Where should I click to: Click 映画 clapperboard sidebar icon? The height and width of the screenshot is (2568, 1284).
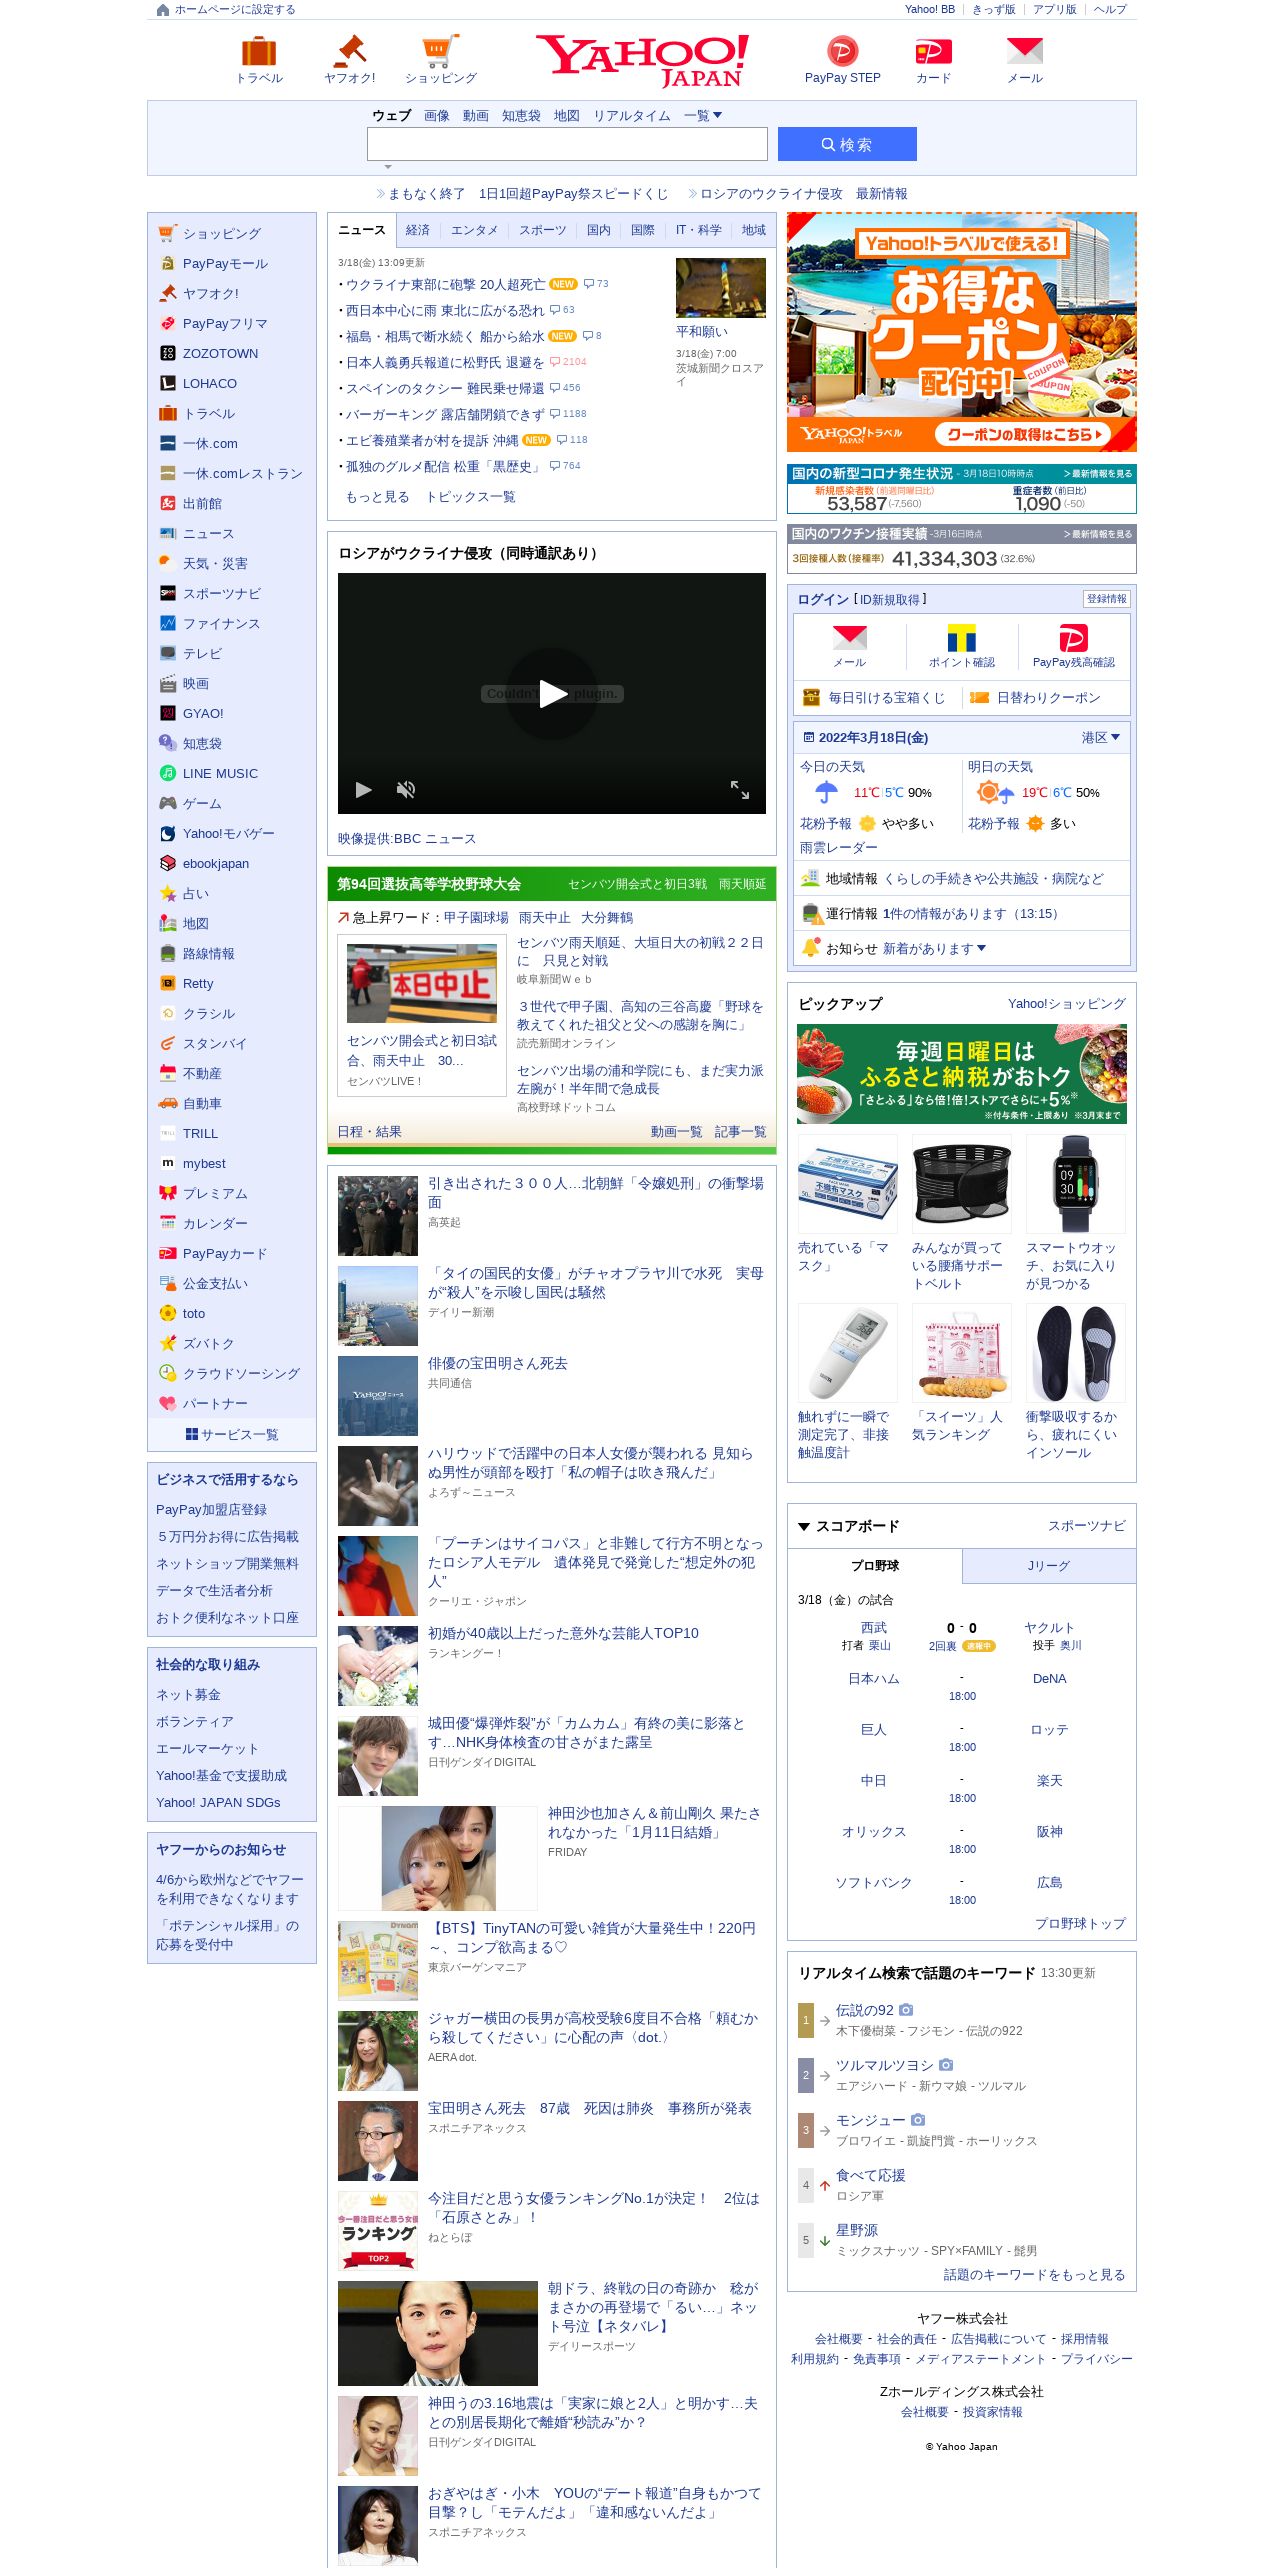[x=168, y=683]
